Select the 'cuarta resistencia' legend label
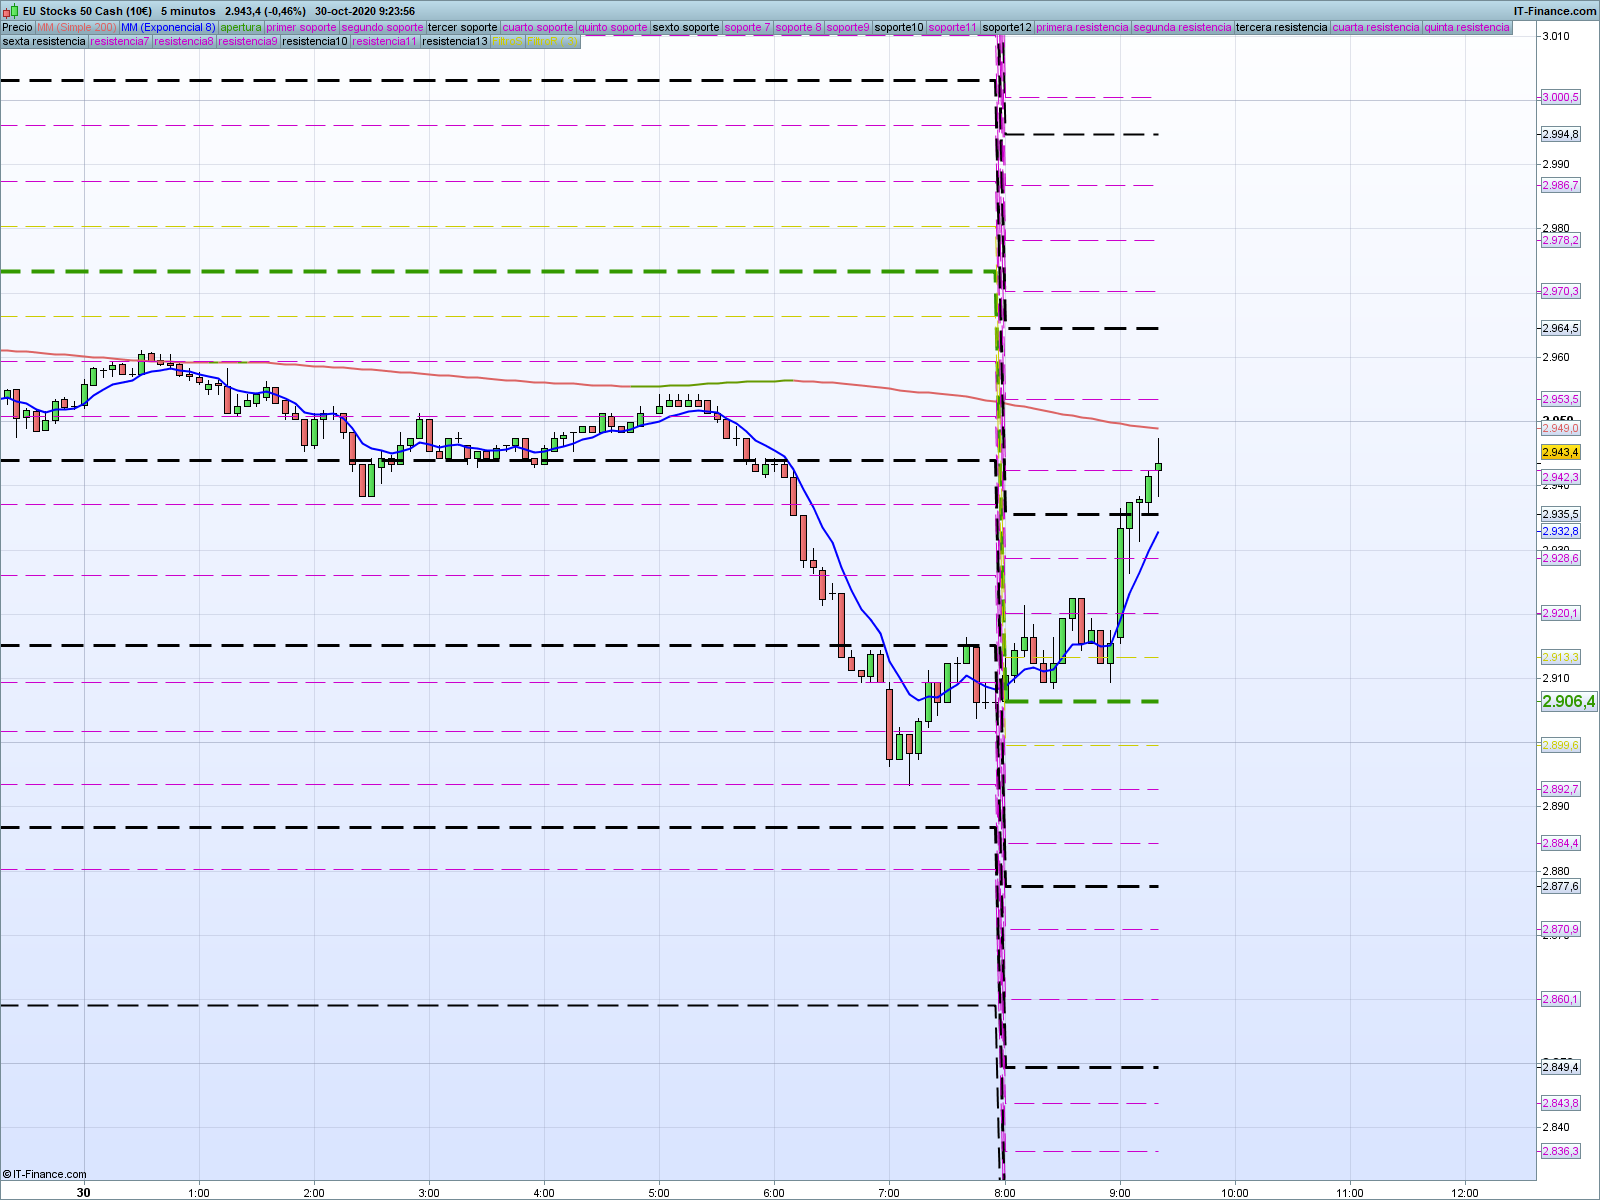The height and width of the screenshot is (1200, 1600). (1376, 27)
